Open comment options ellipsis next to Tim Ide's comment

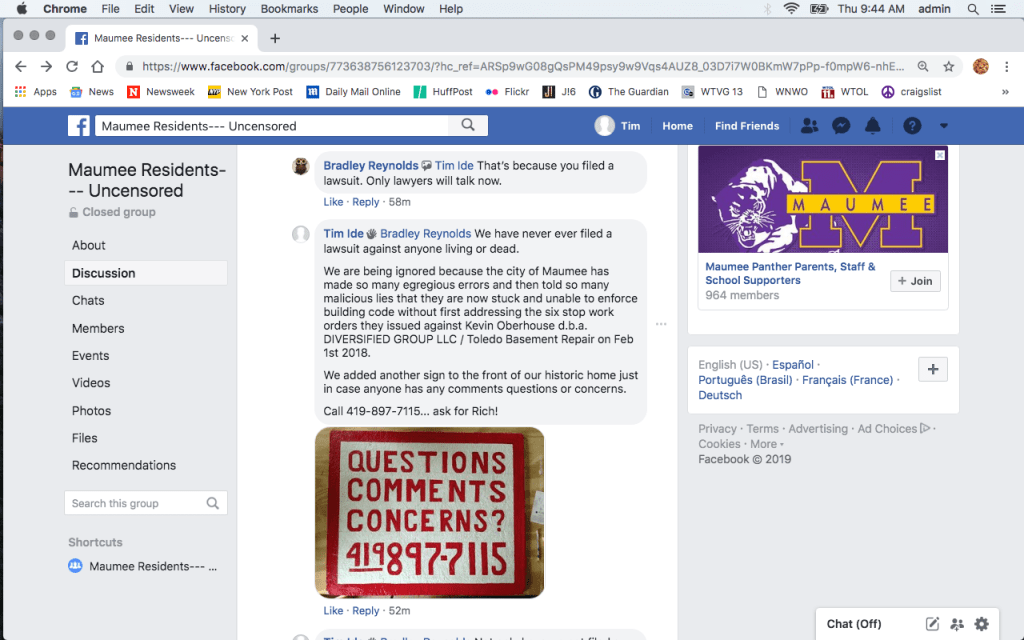(660, 324)
